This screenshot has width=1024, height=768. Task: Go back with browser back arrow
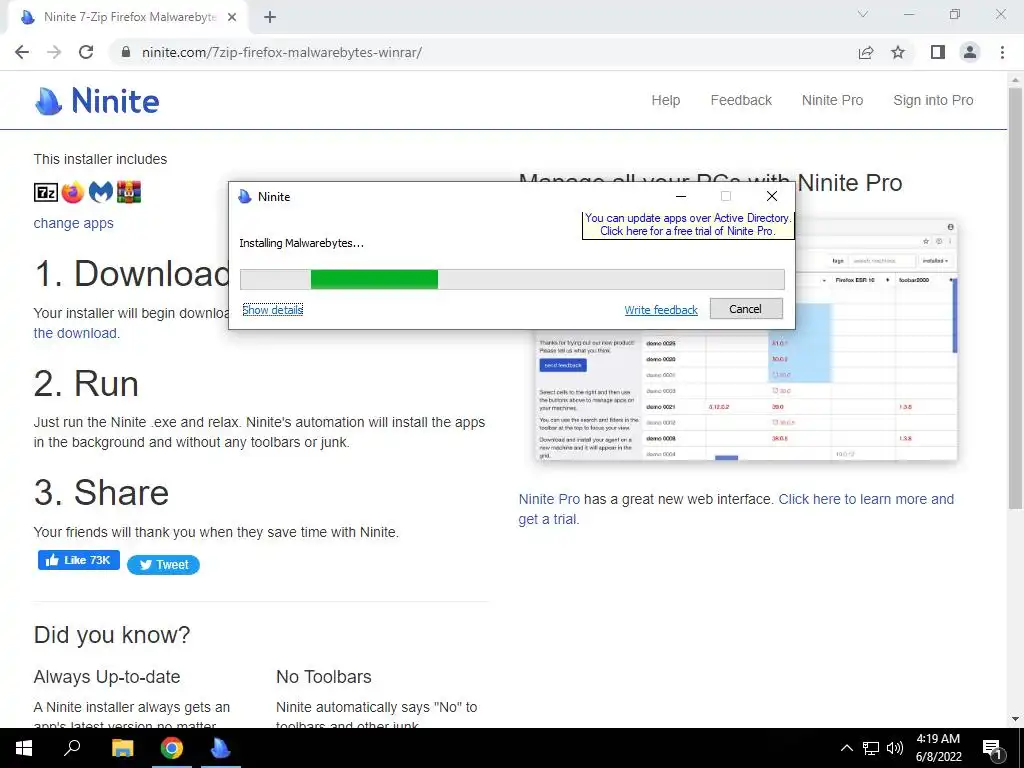click(22, 52)
